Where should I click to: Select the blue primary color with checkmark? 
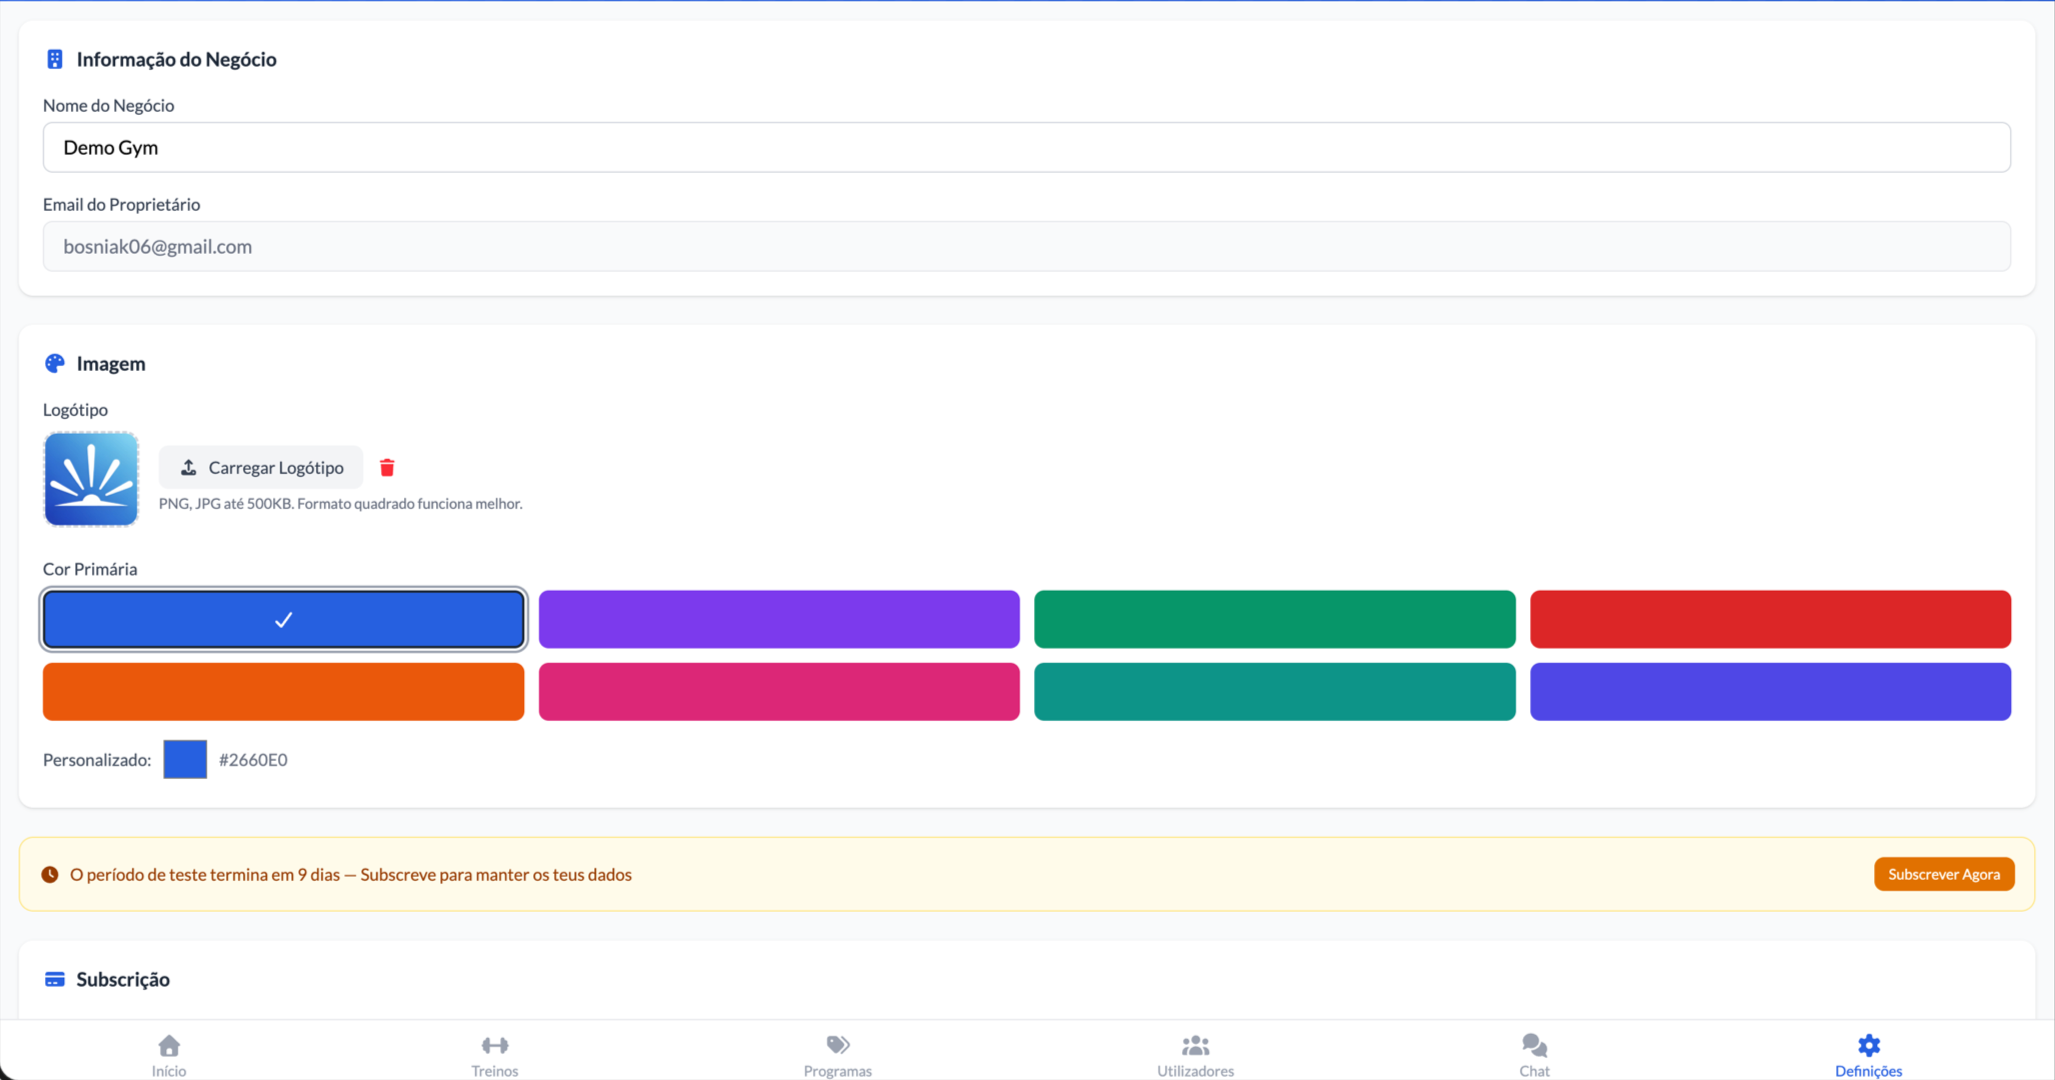(283, 619)
